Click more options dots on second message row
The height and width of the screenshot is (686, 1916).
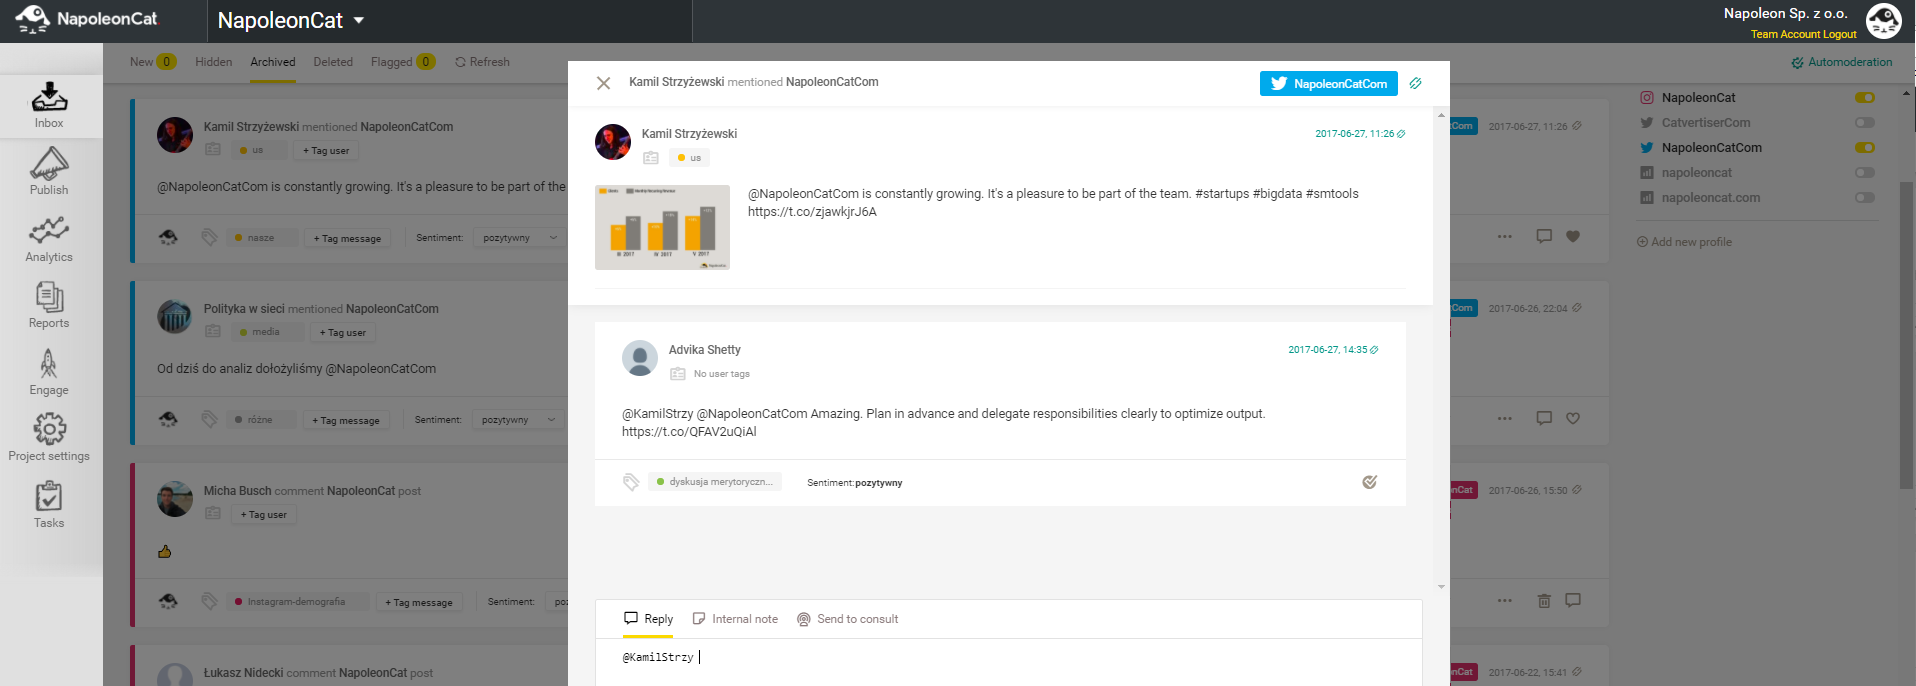coord(1505,419)
